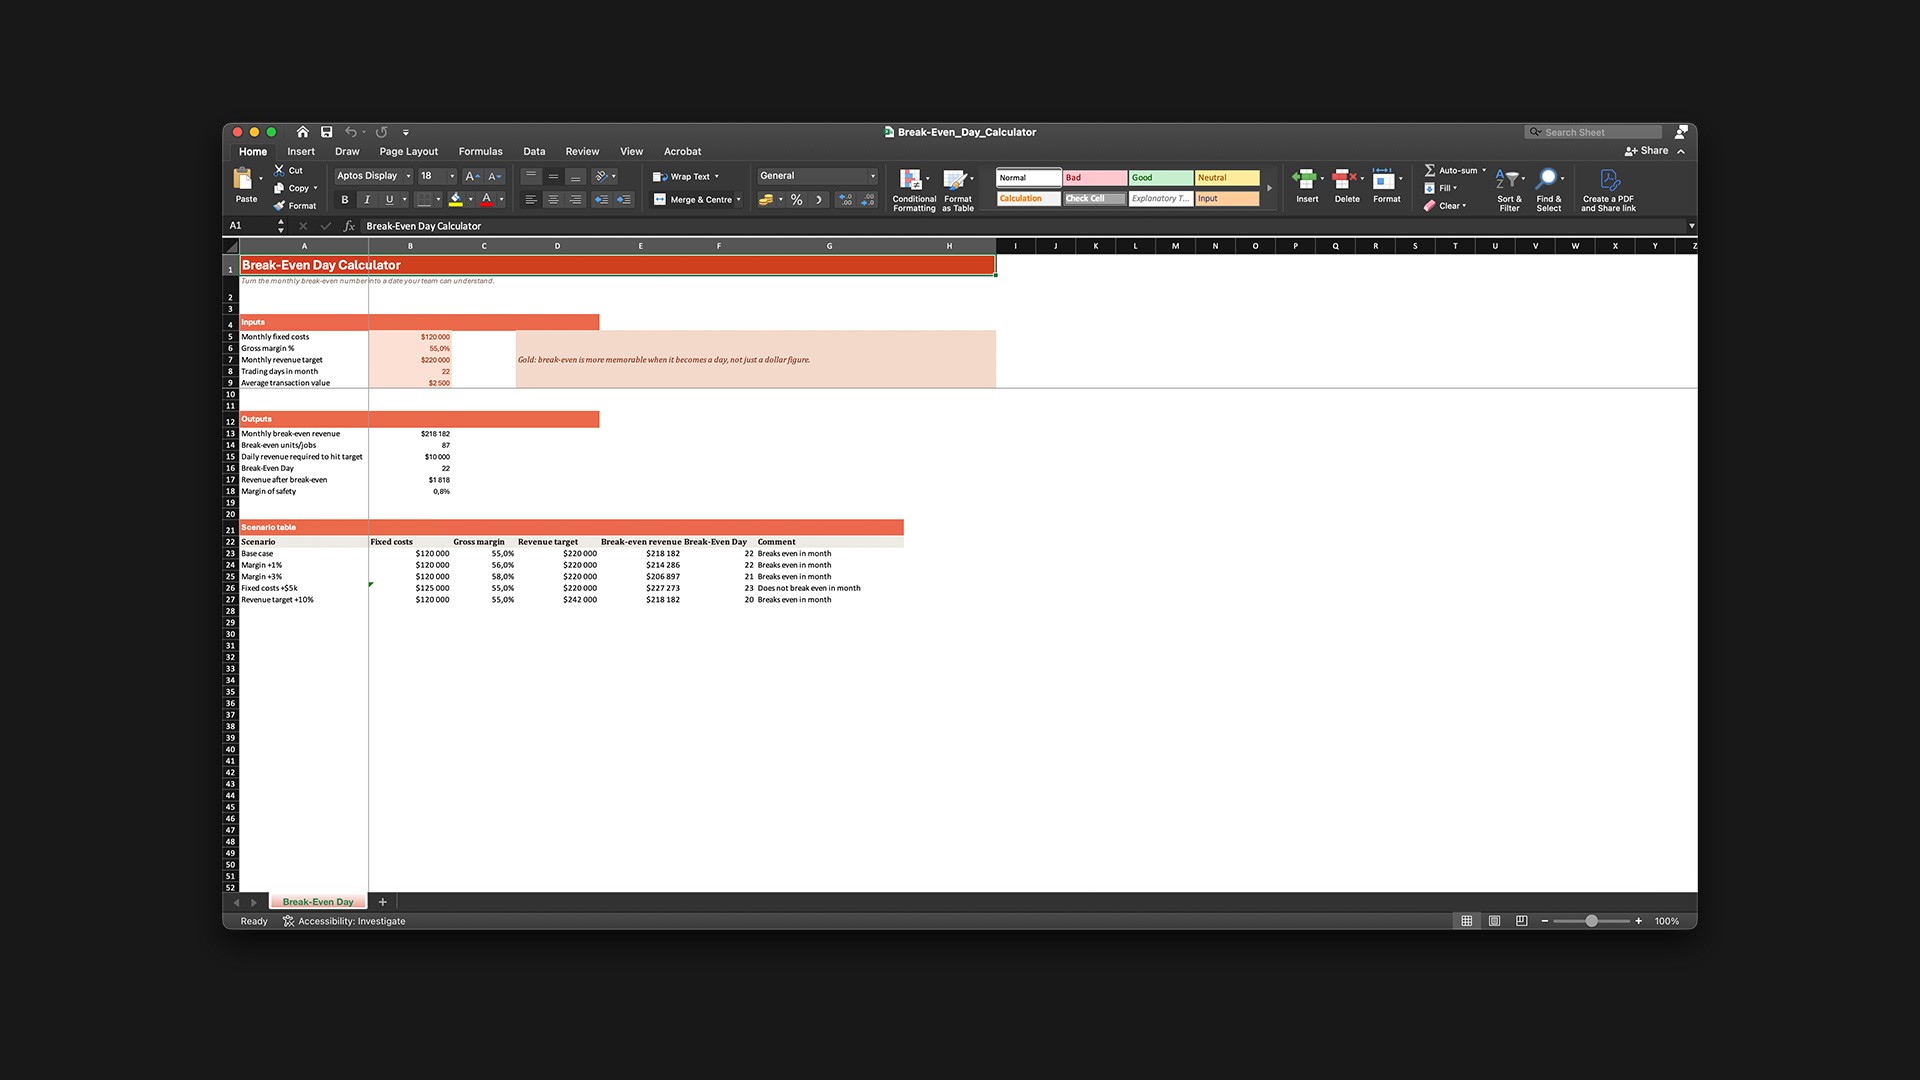Click the Paste clipboard icon
The image size is (1920, 1080).
243,179
